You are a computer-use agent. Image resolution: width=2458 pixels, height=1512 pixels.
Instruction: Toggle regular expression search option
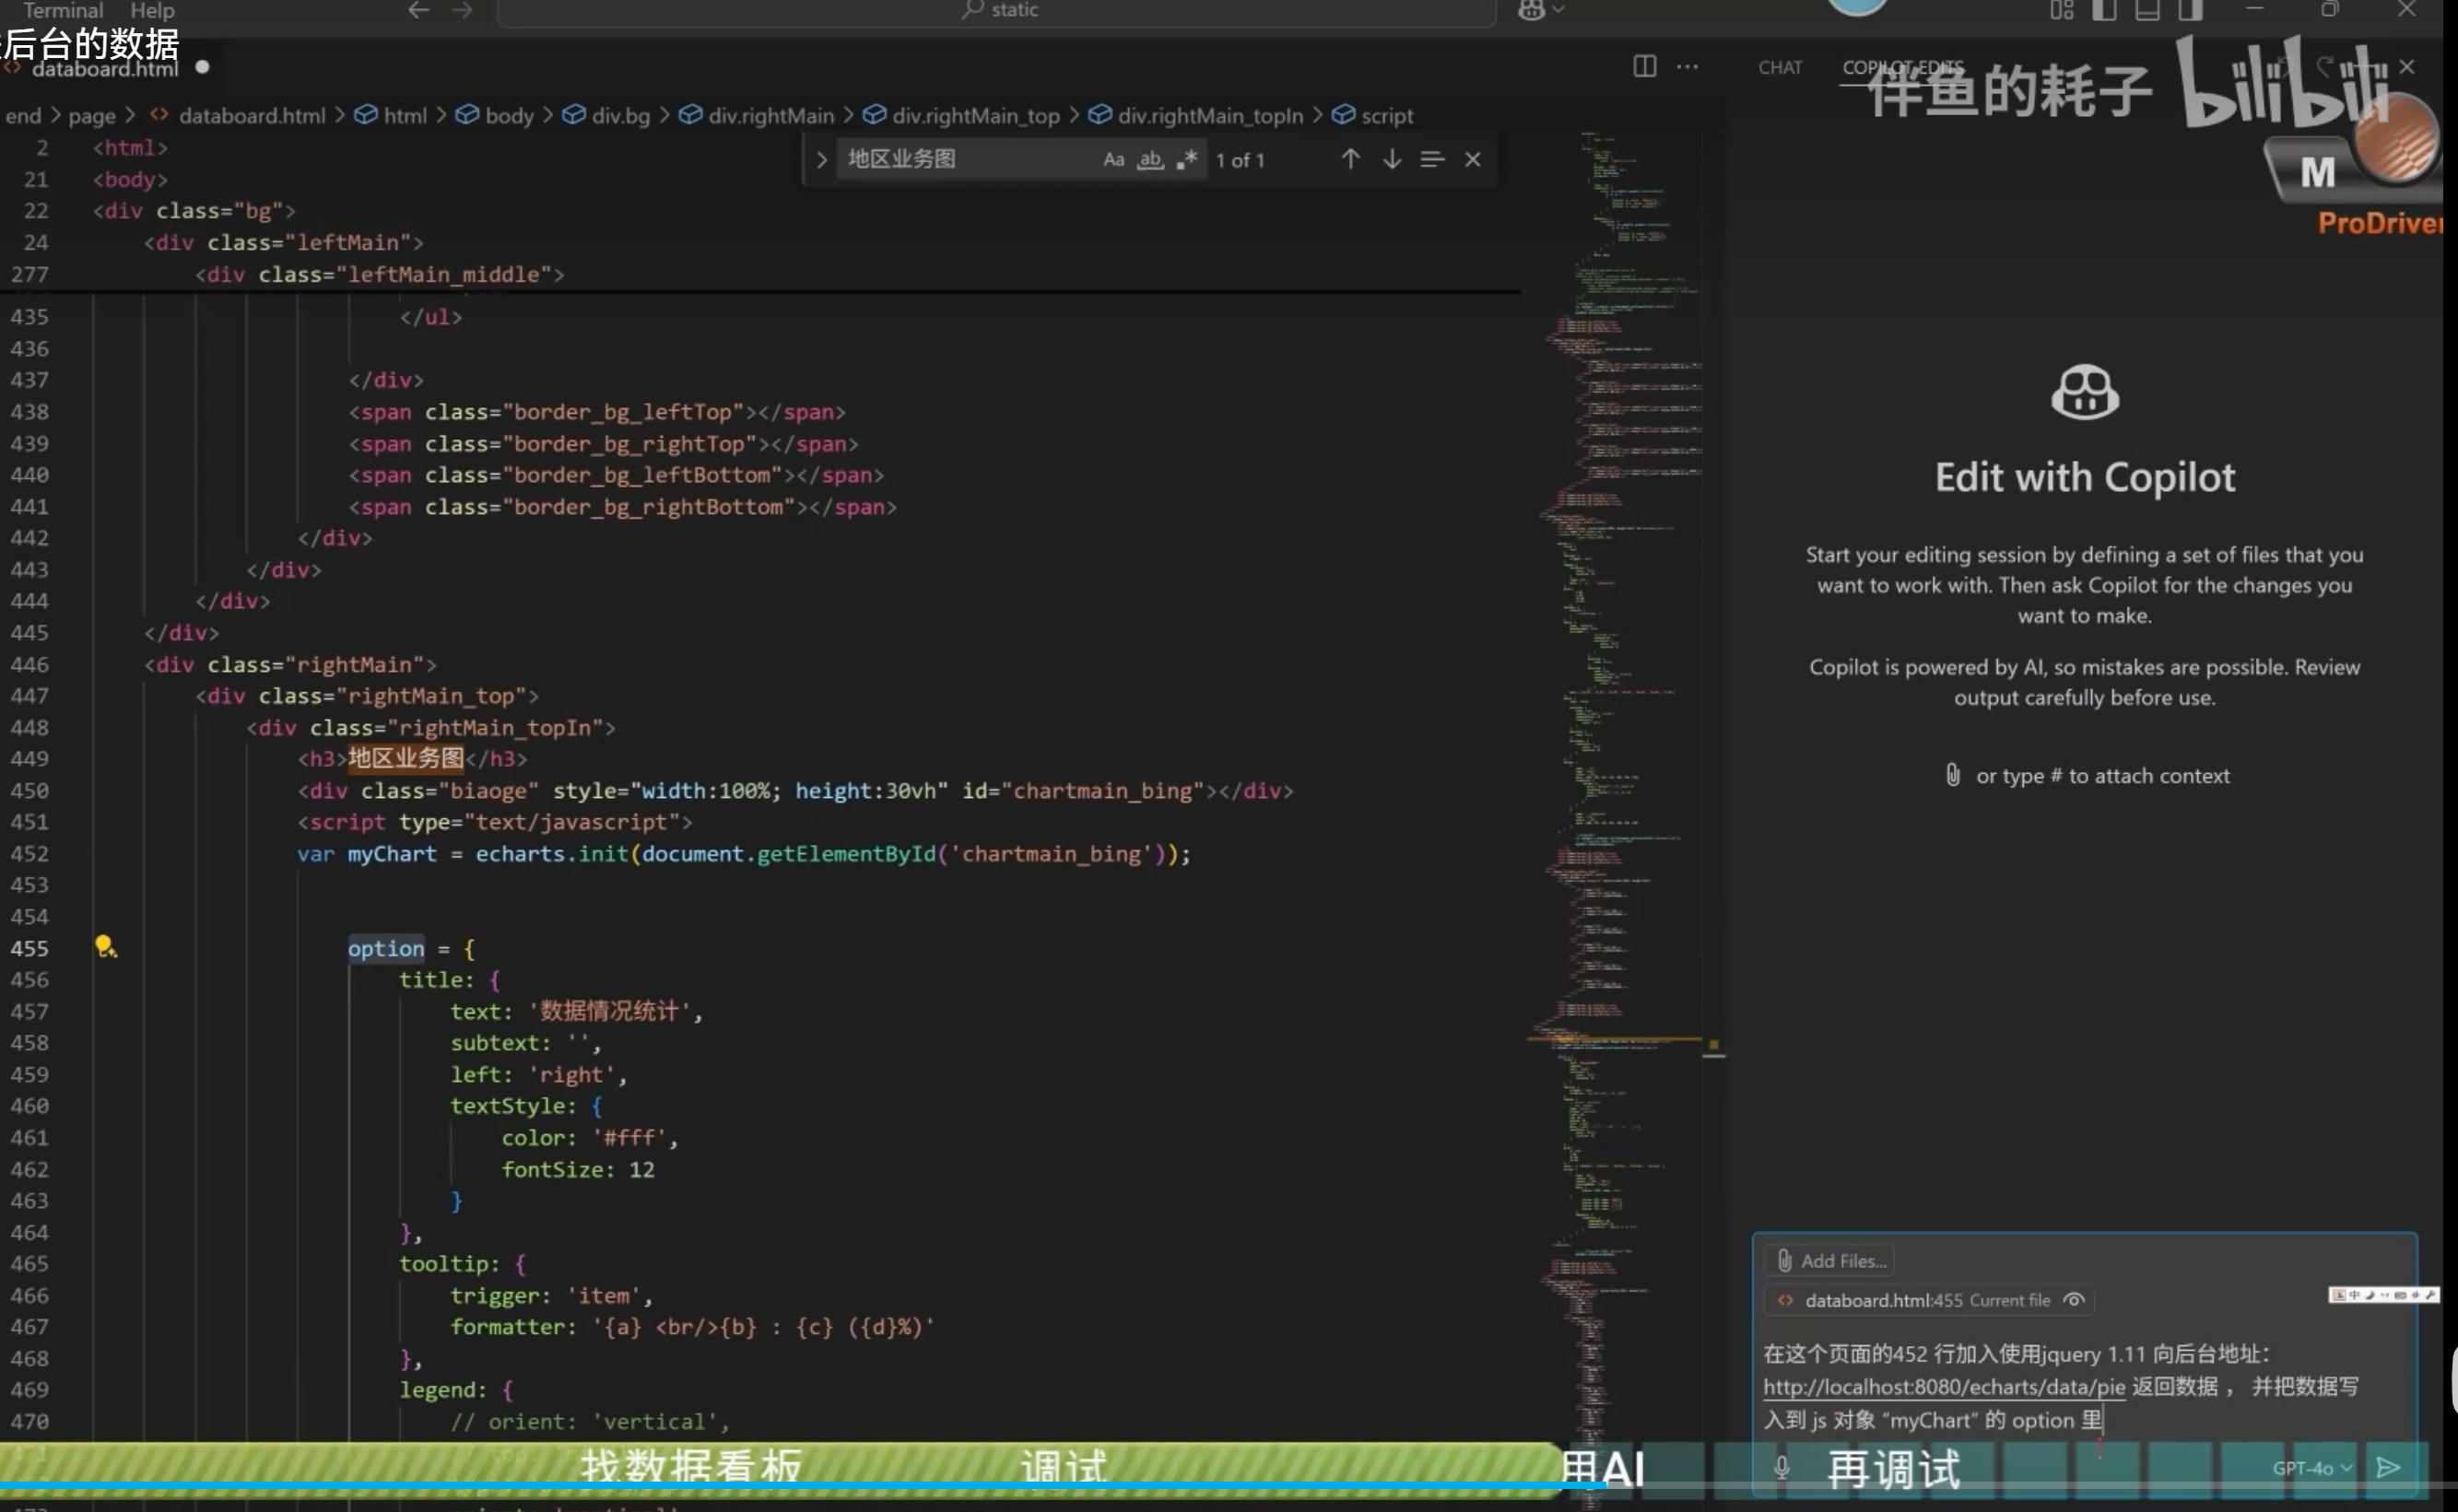click(1187, 159)
